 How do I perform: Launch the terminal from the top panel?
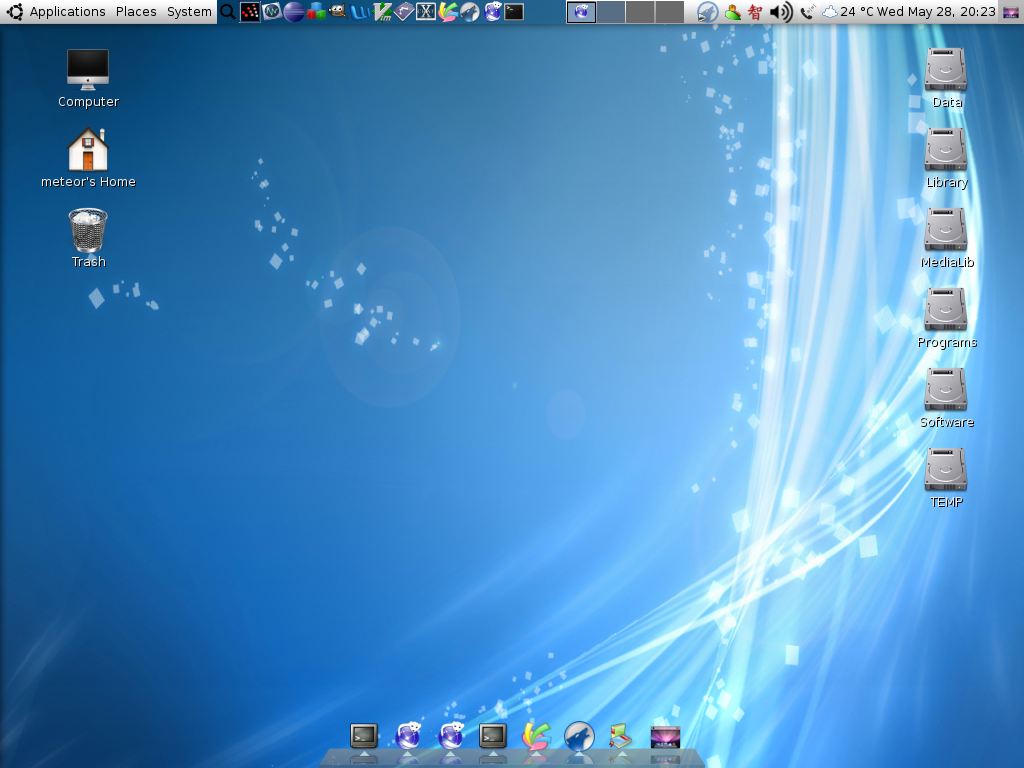pyautogui.click(x=514, y=12)
